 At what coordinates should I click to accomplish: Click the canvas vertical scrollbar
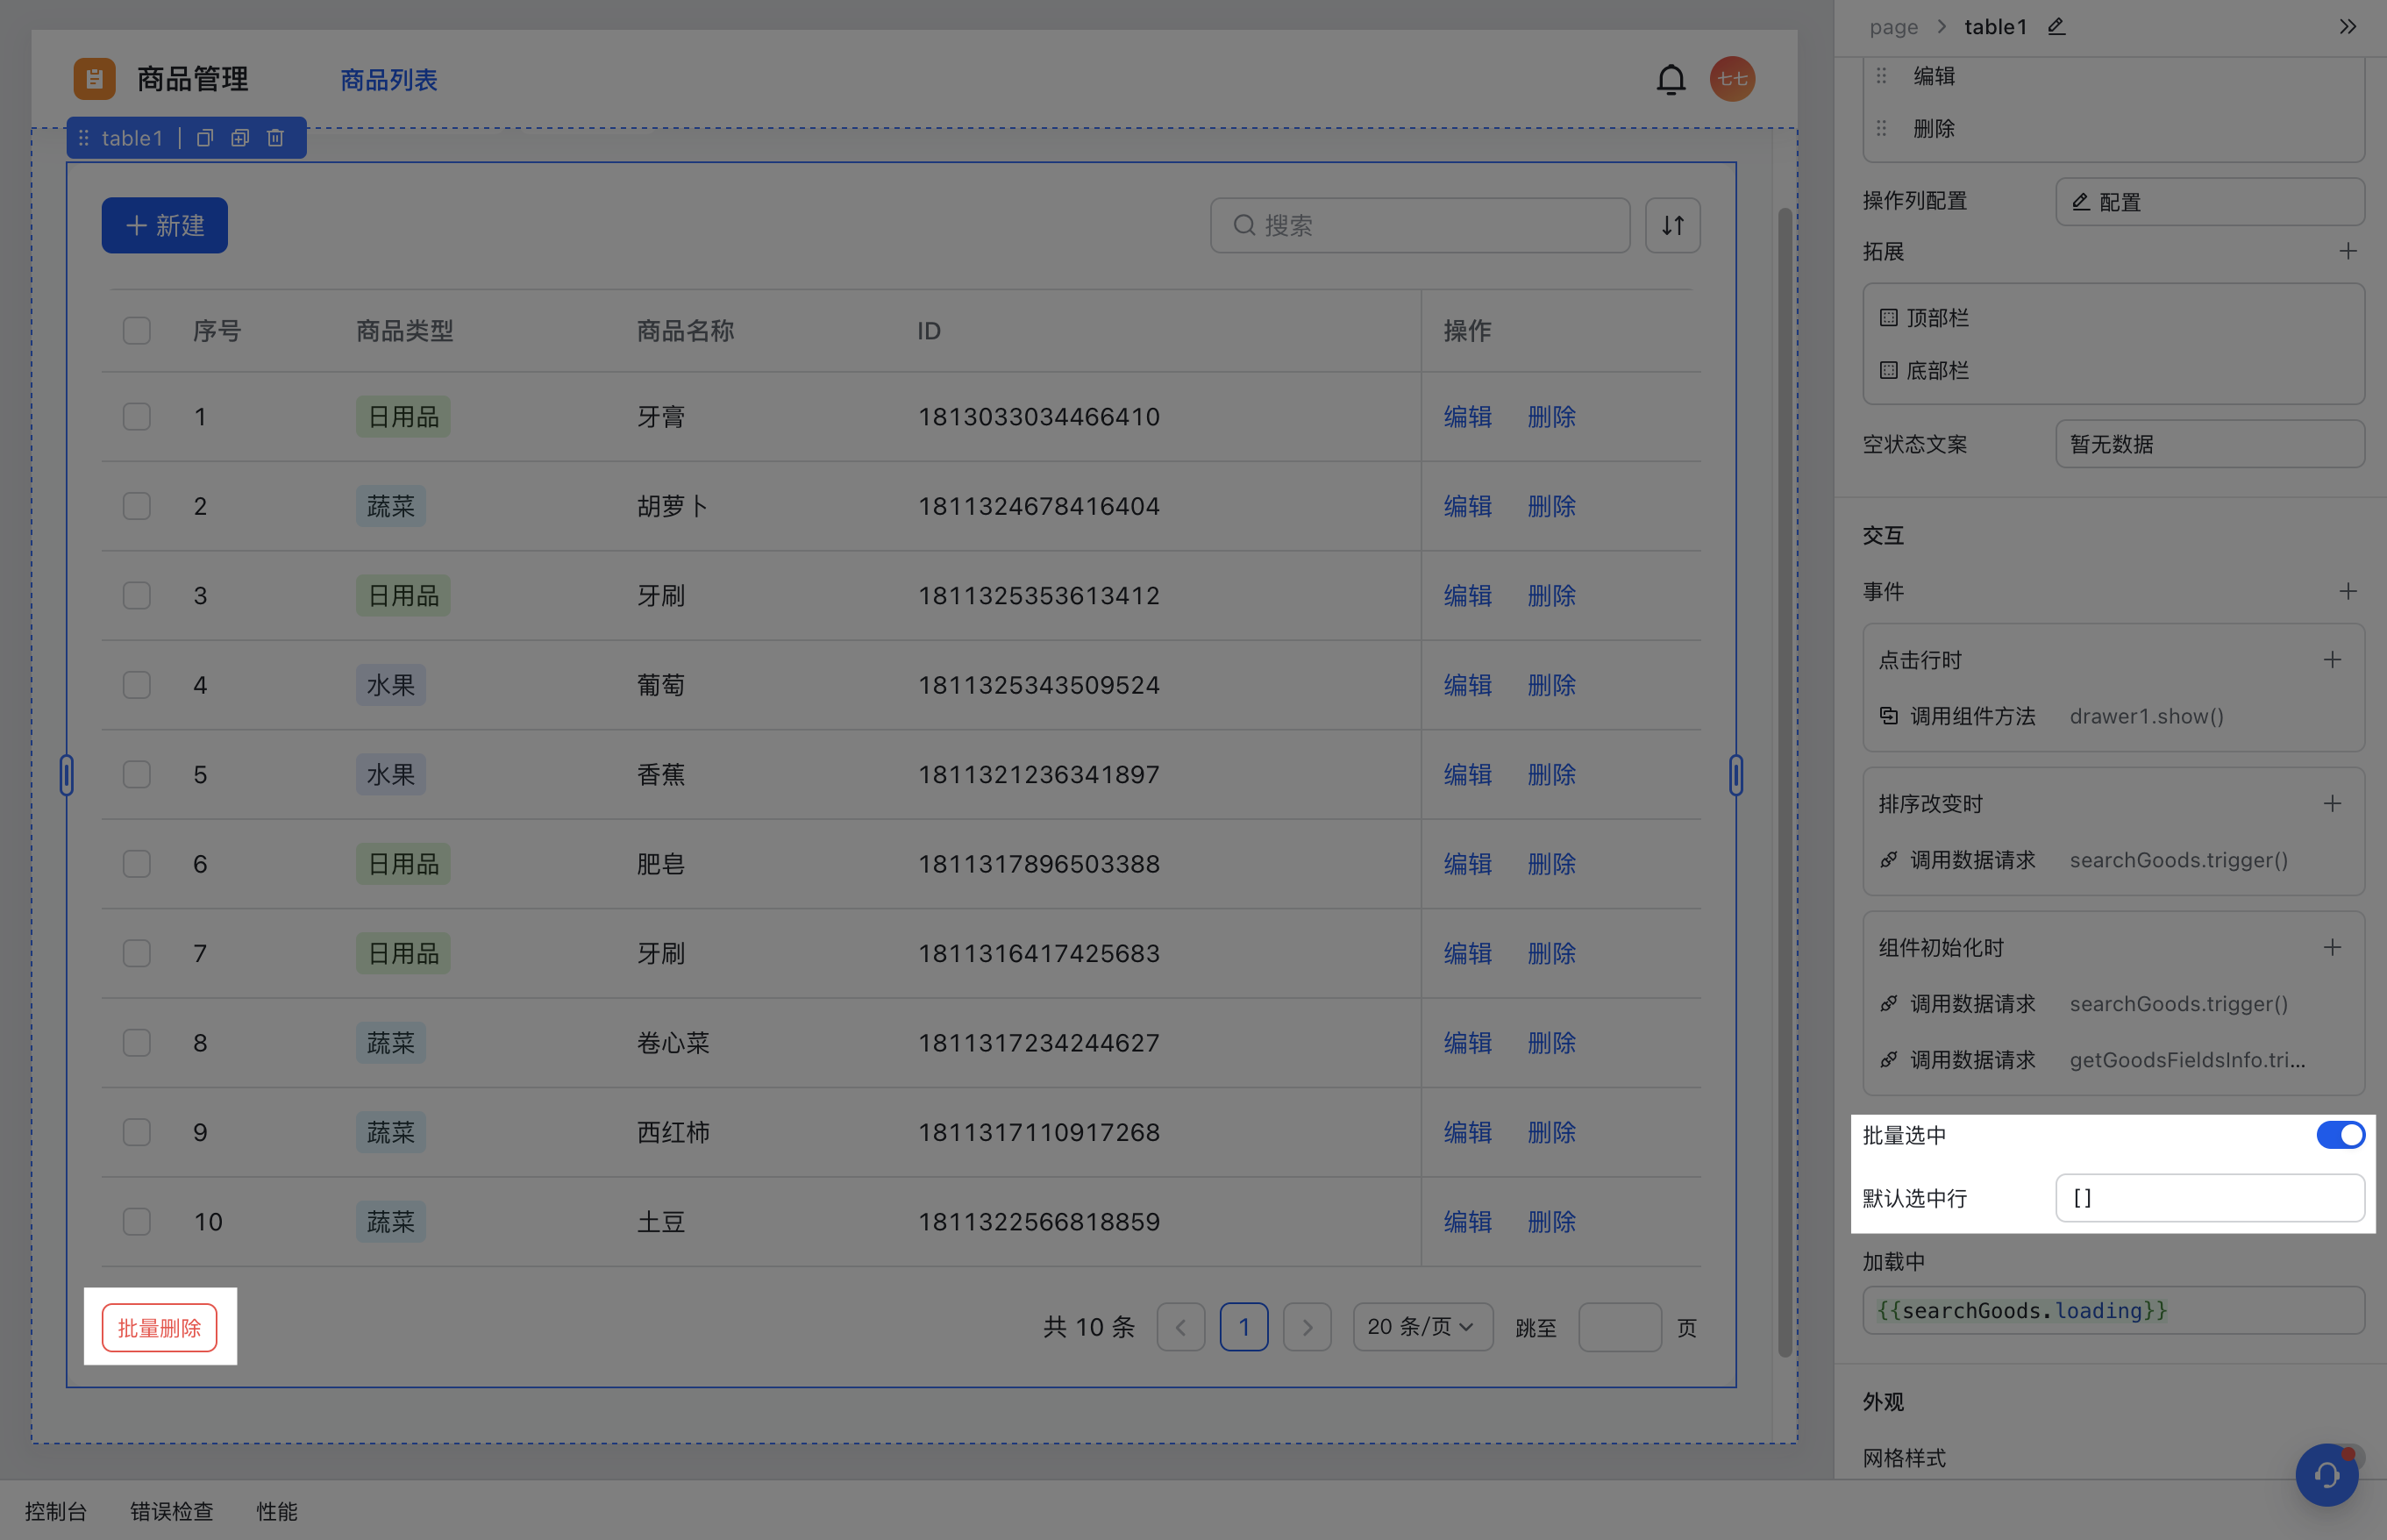[x=1784, y=782]
